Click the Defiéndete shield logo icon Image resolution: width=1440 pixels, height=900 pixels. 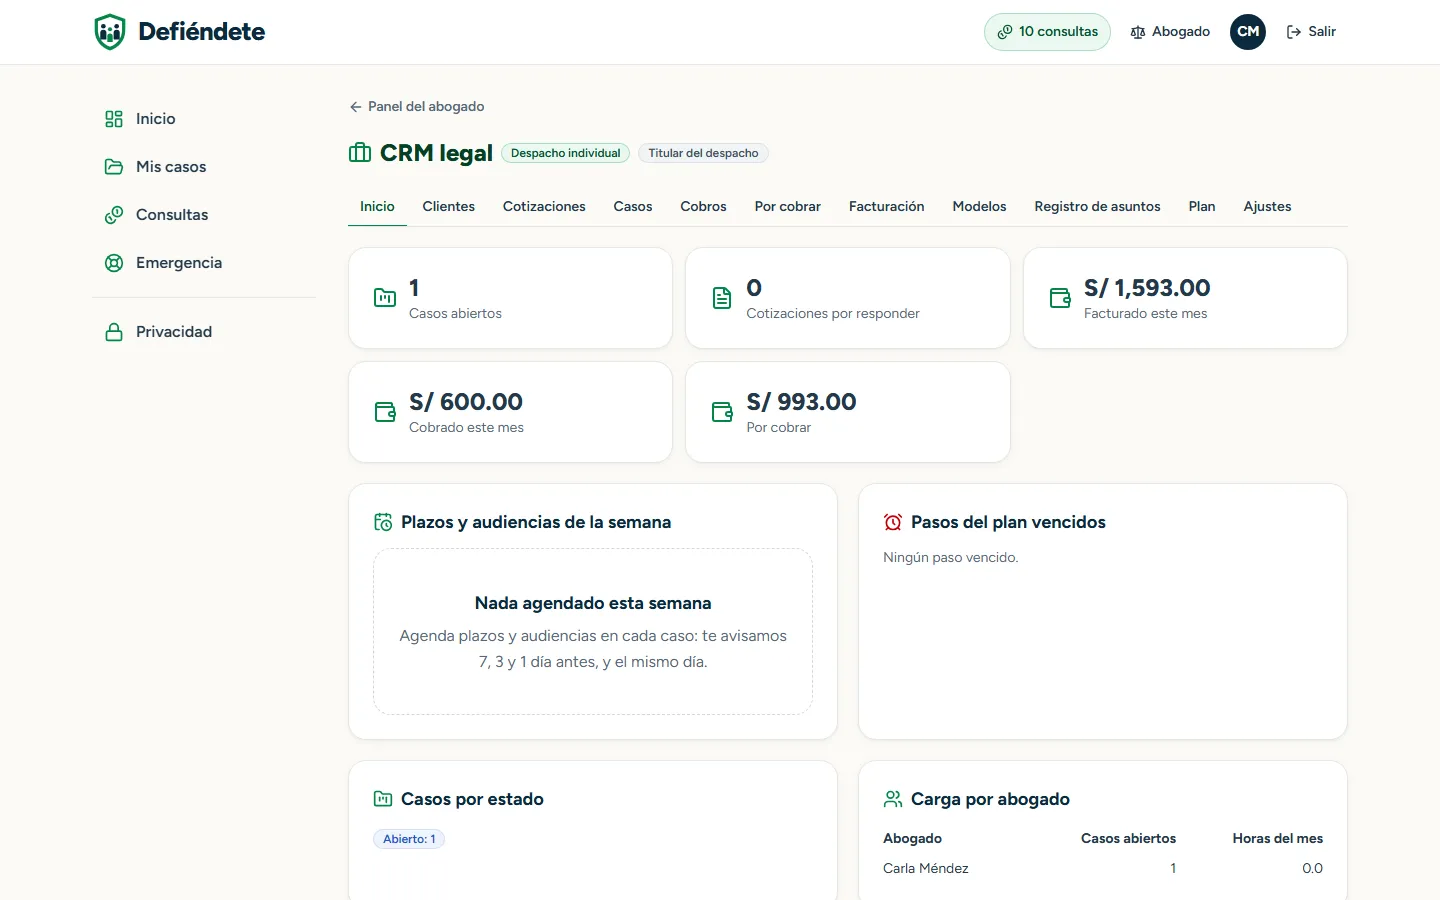click(x=110, y=32)
